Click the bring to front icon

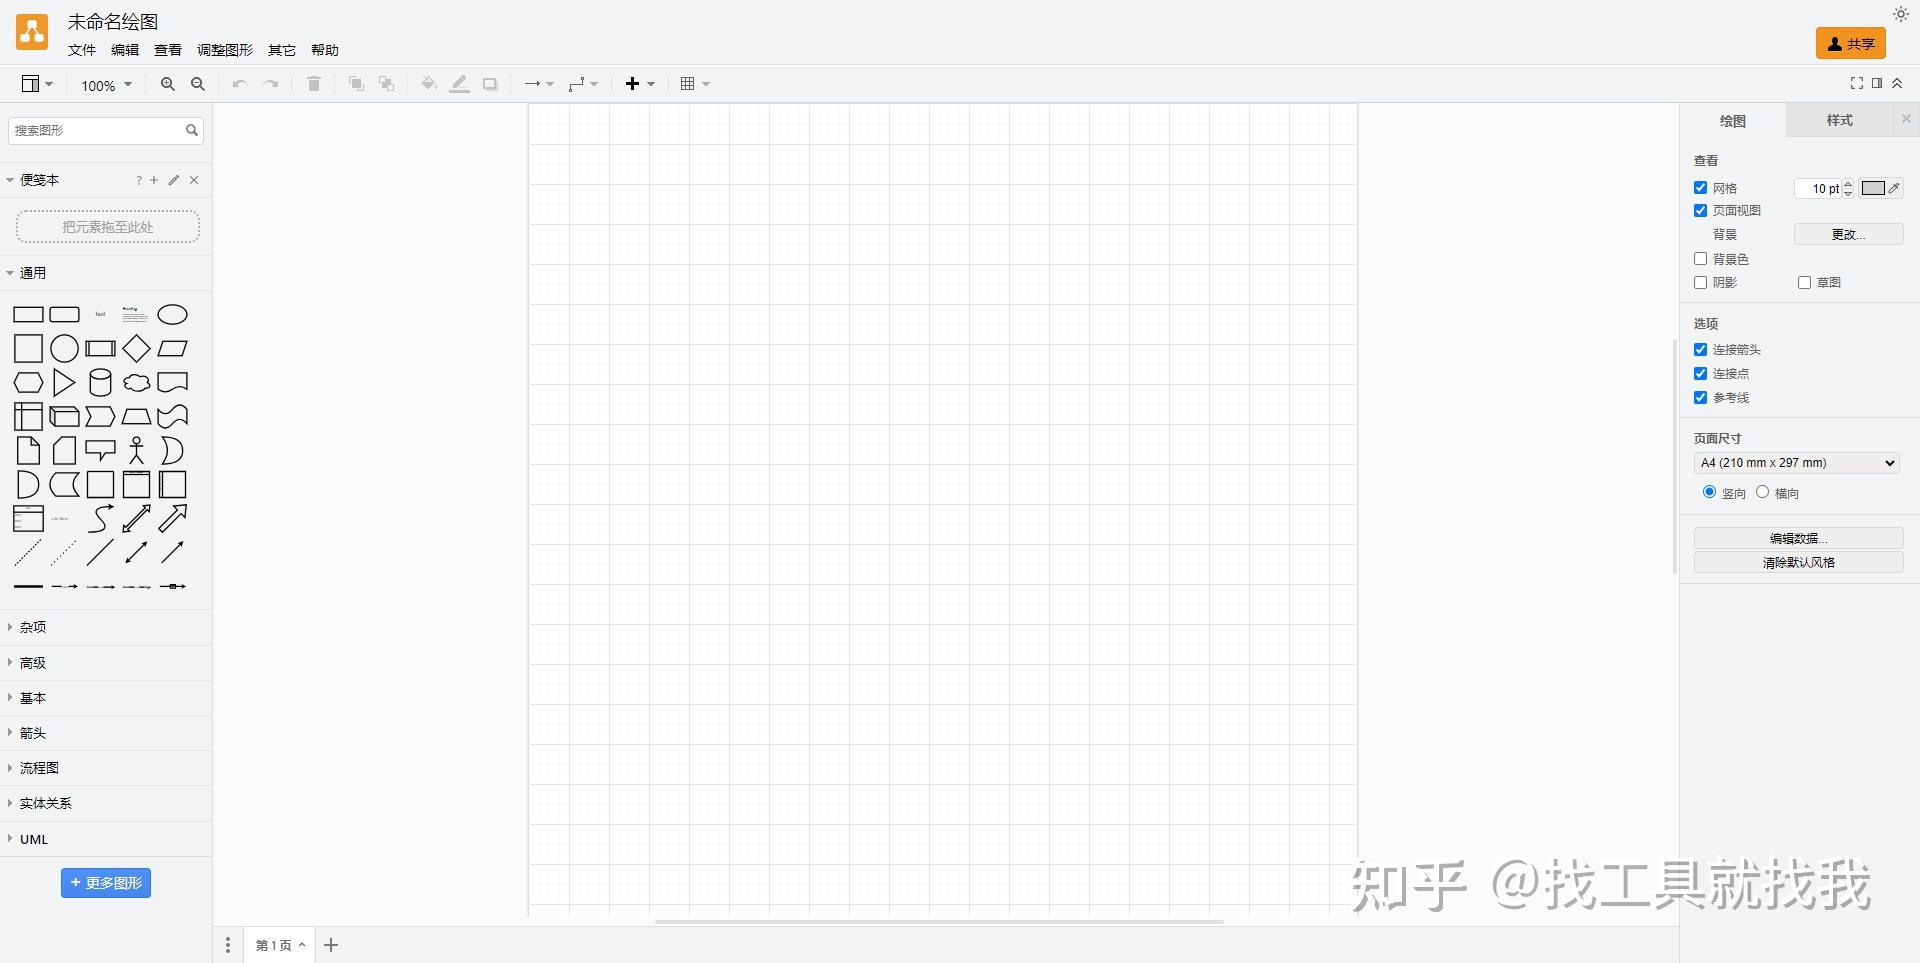point(355,84)
